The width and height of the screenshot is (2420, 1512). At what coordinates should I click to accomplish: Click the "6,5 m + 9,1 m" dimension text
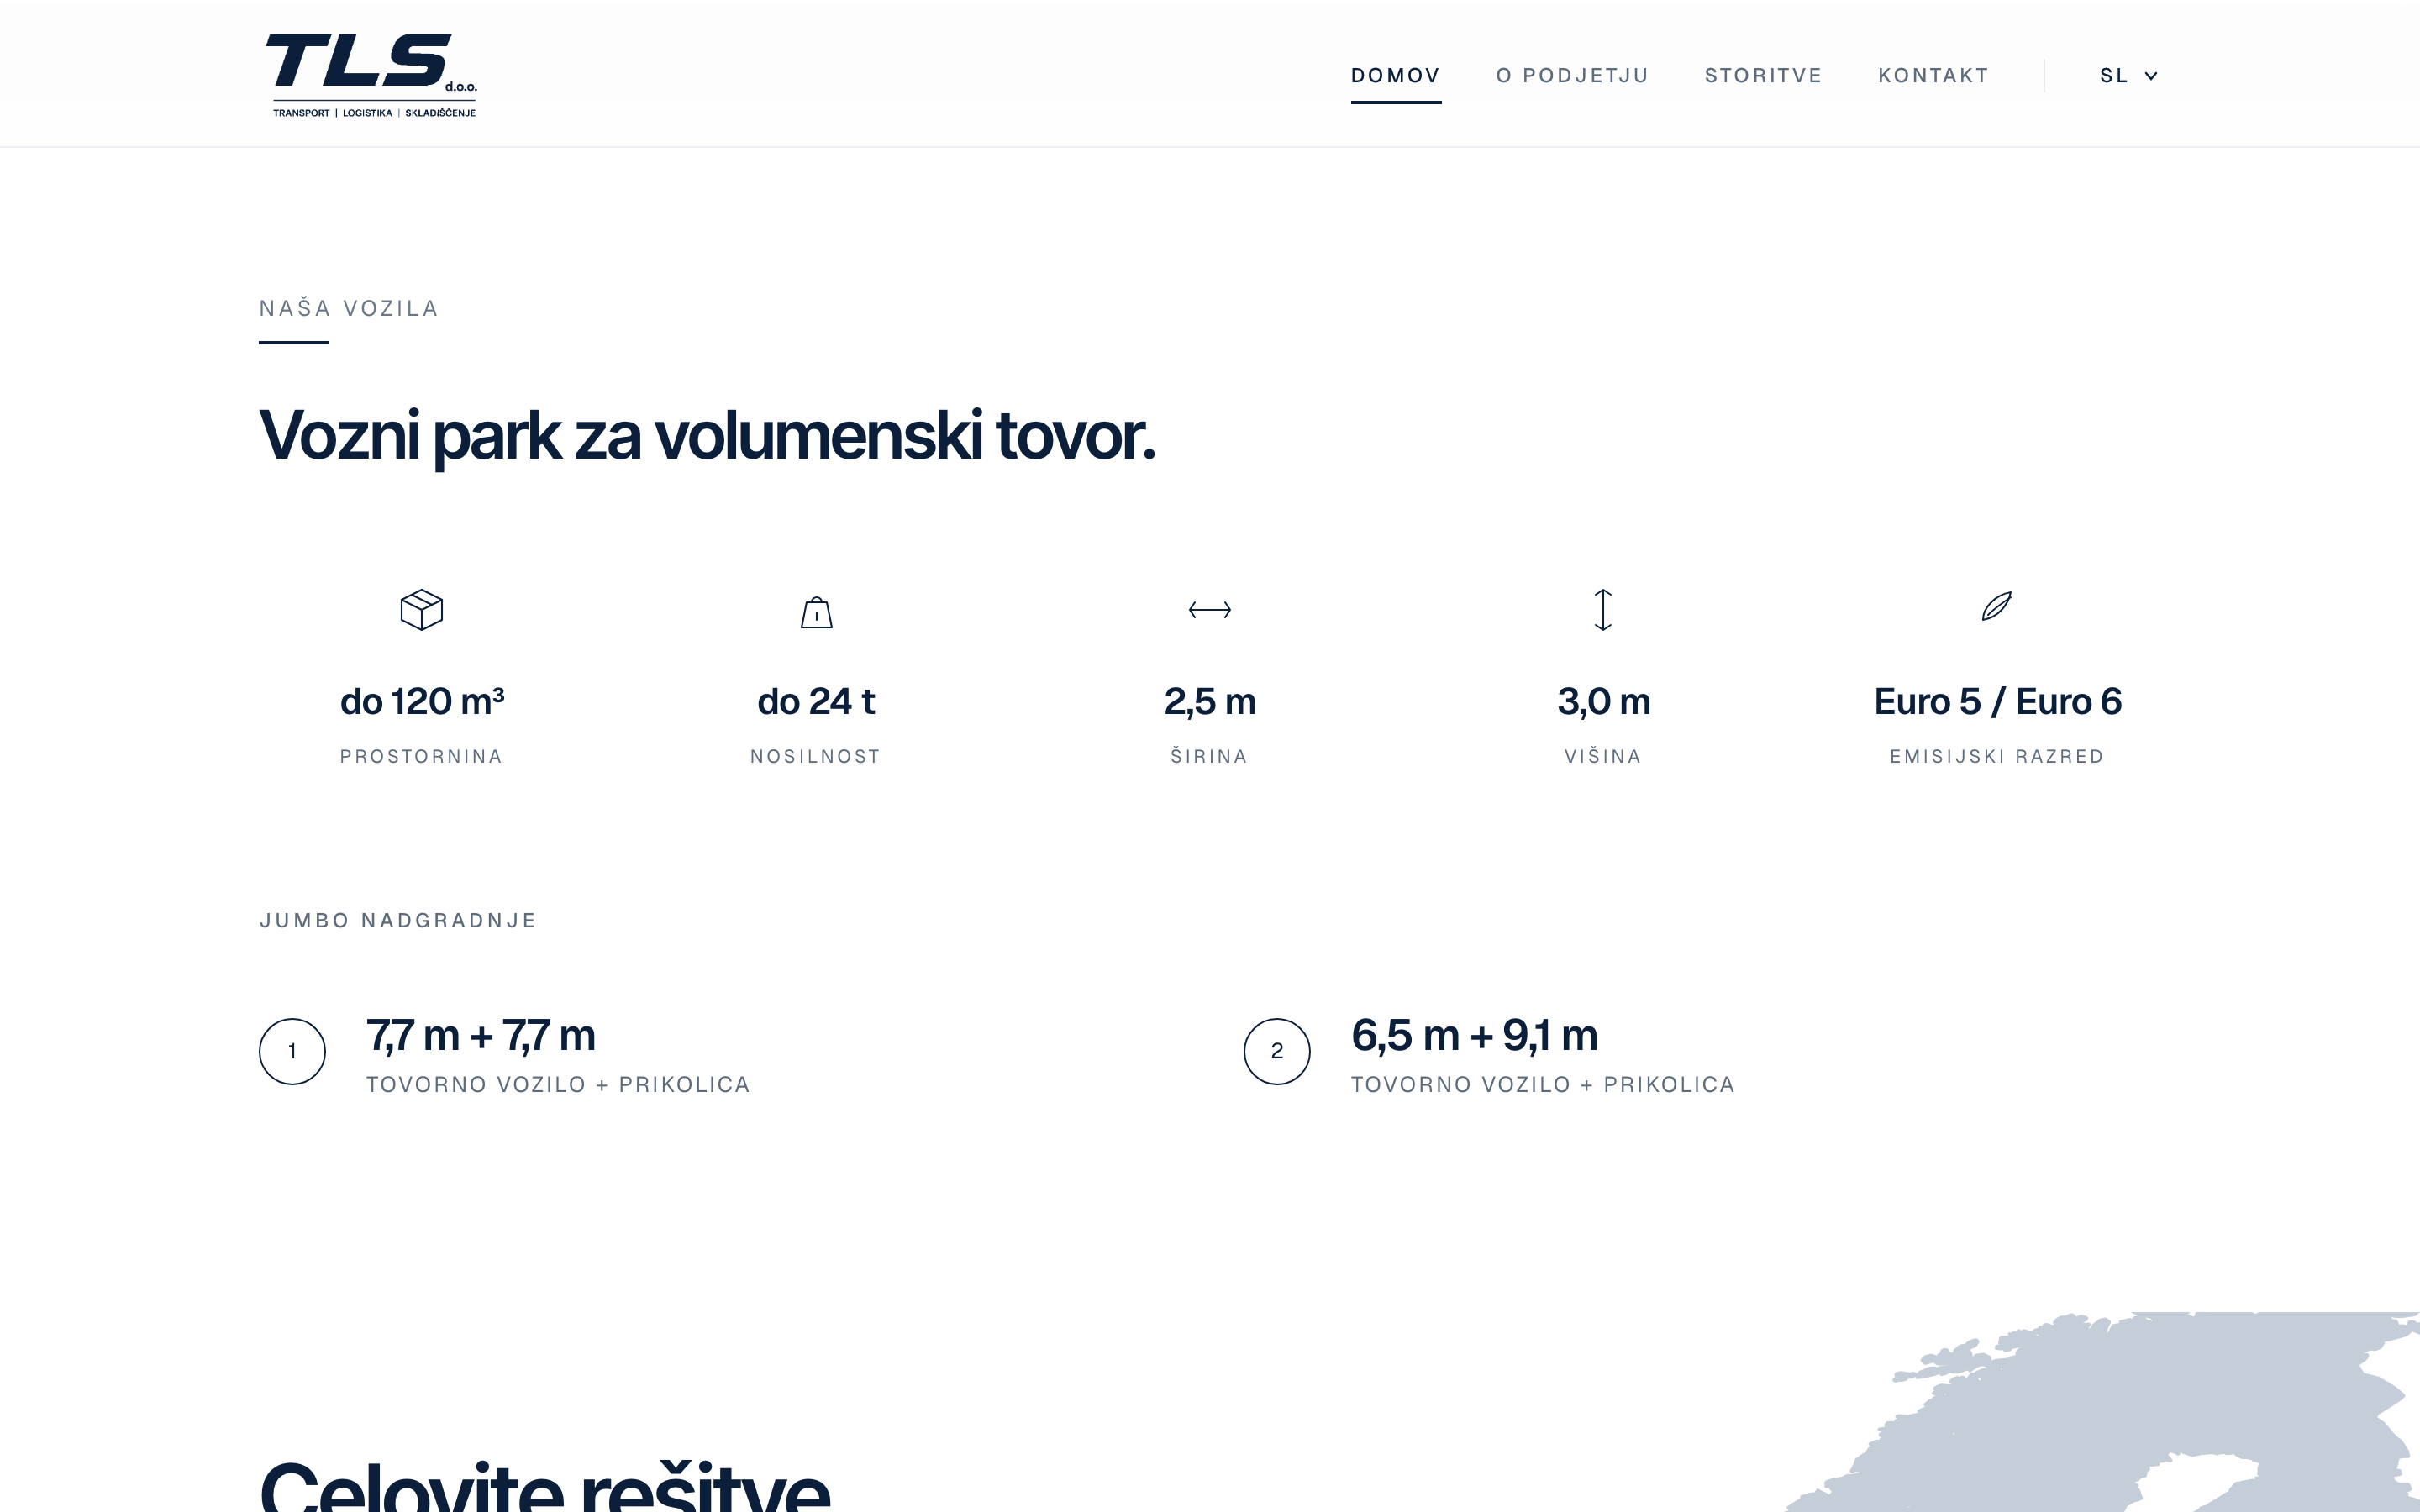[1474, 1036]
